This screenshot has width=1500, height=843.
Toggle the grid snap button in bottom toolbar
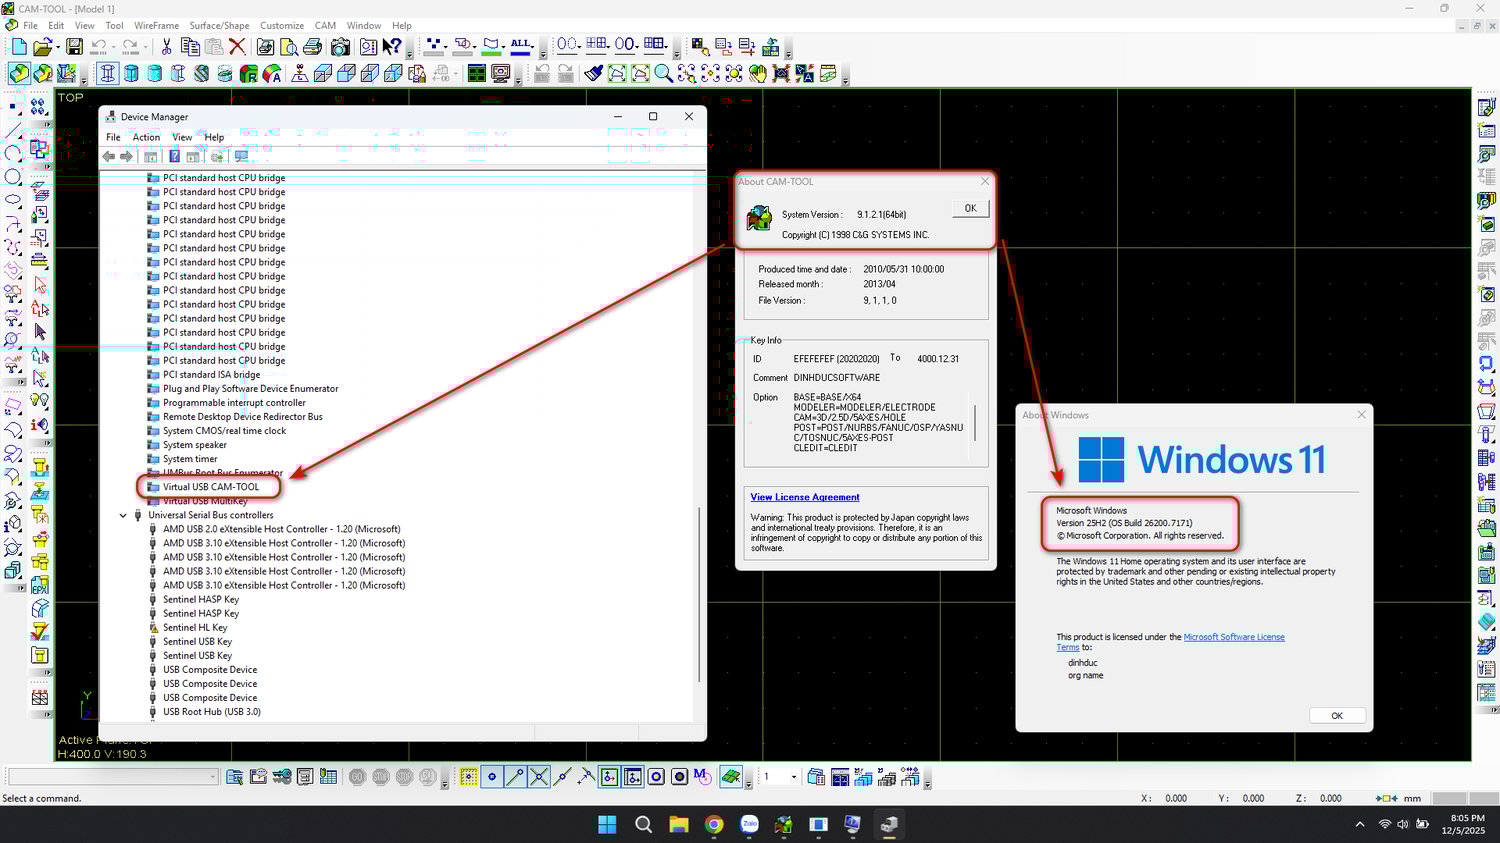coord(468,777)
